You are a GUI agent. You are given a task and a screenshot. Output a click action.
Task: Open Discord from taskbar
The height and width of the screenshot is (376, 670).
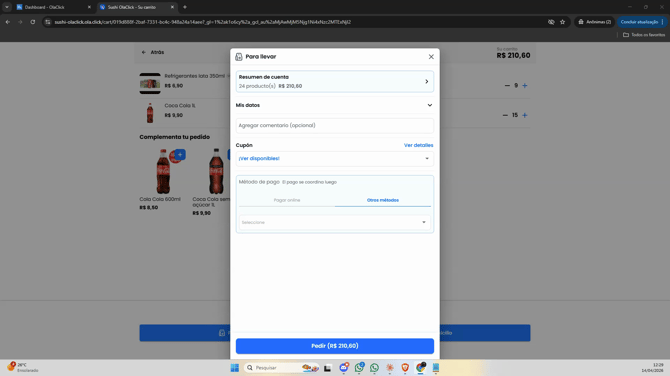[344, 368]
